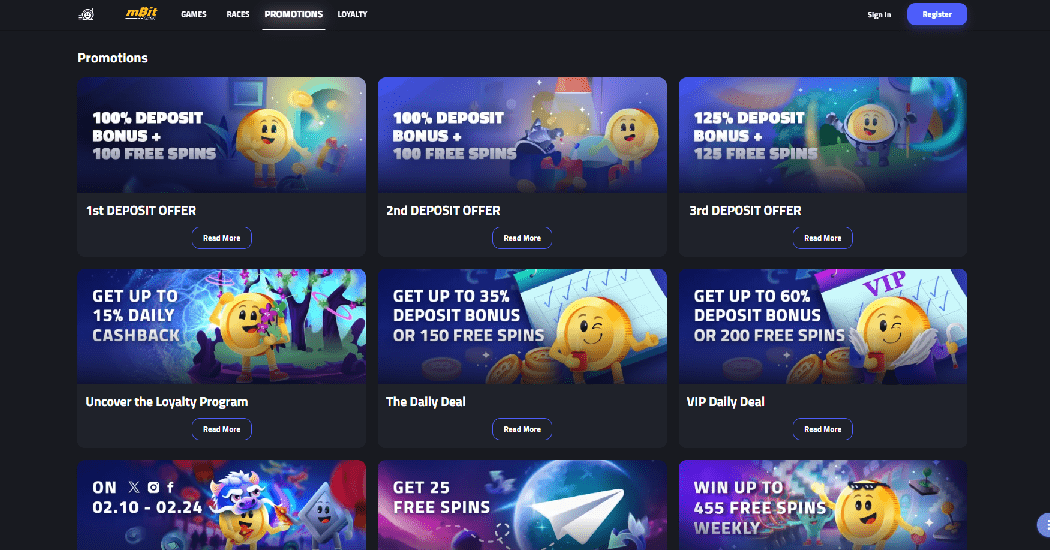Click the Register button
Image resolution: width=1050 pixels, height=550 pixels.
[937, 14]
